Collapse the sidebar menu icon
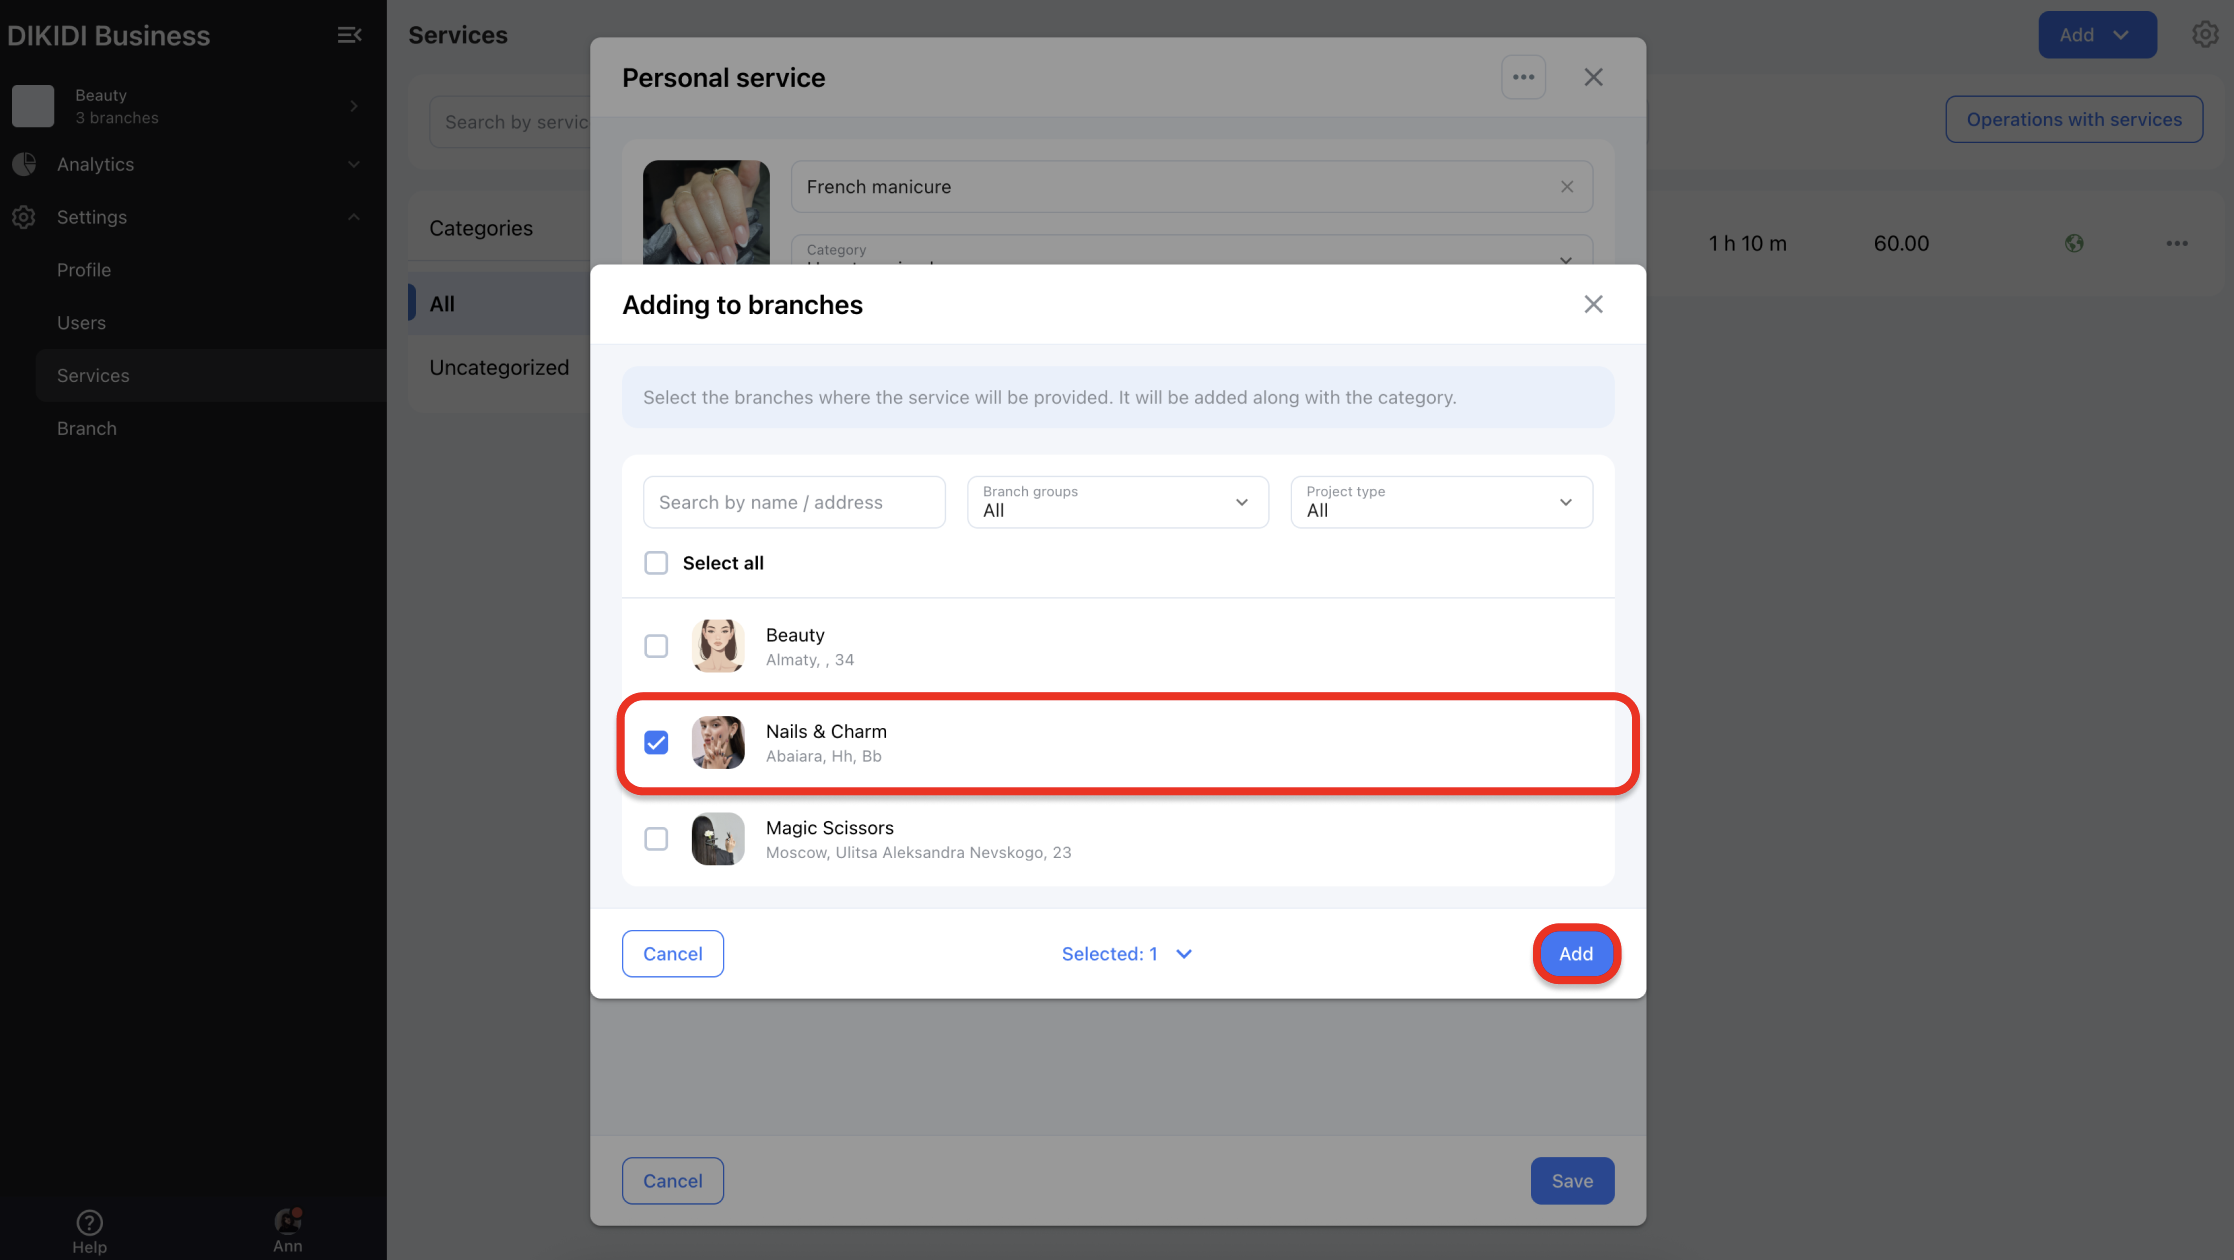 [x=349, y=35]
